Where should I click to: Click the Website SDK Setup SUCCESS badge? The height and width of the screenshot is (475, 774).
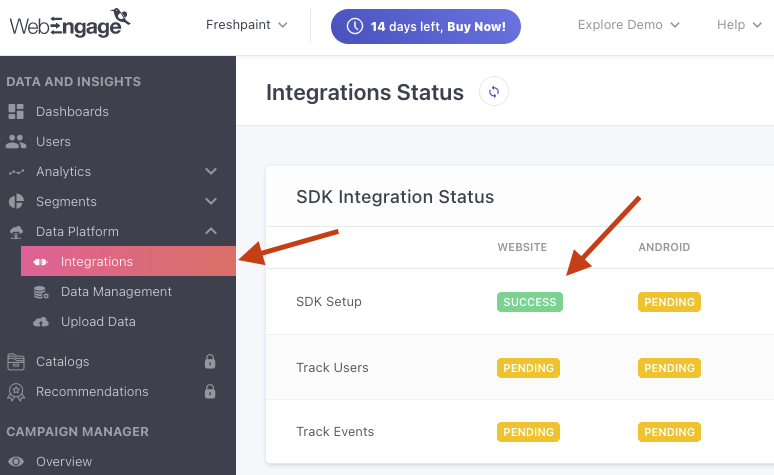click(529, 302)
